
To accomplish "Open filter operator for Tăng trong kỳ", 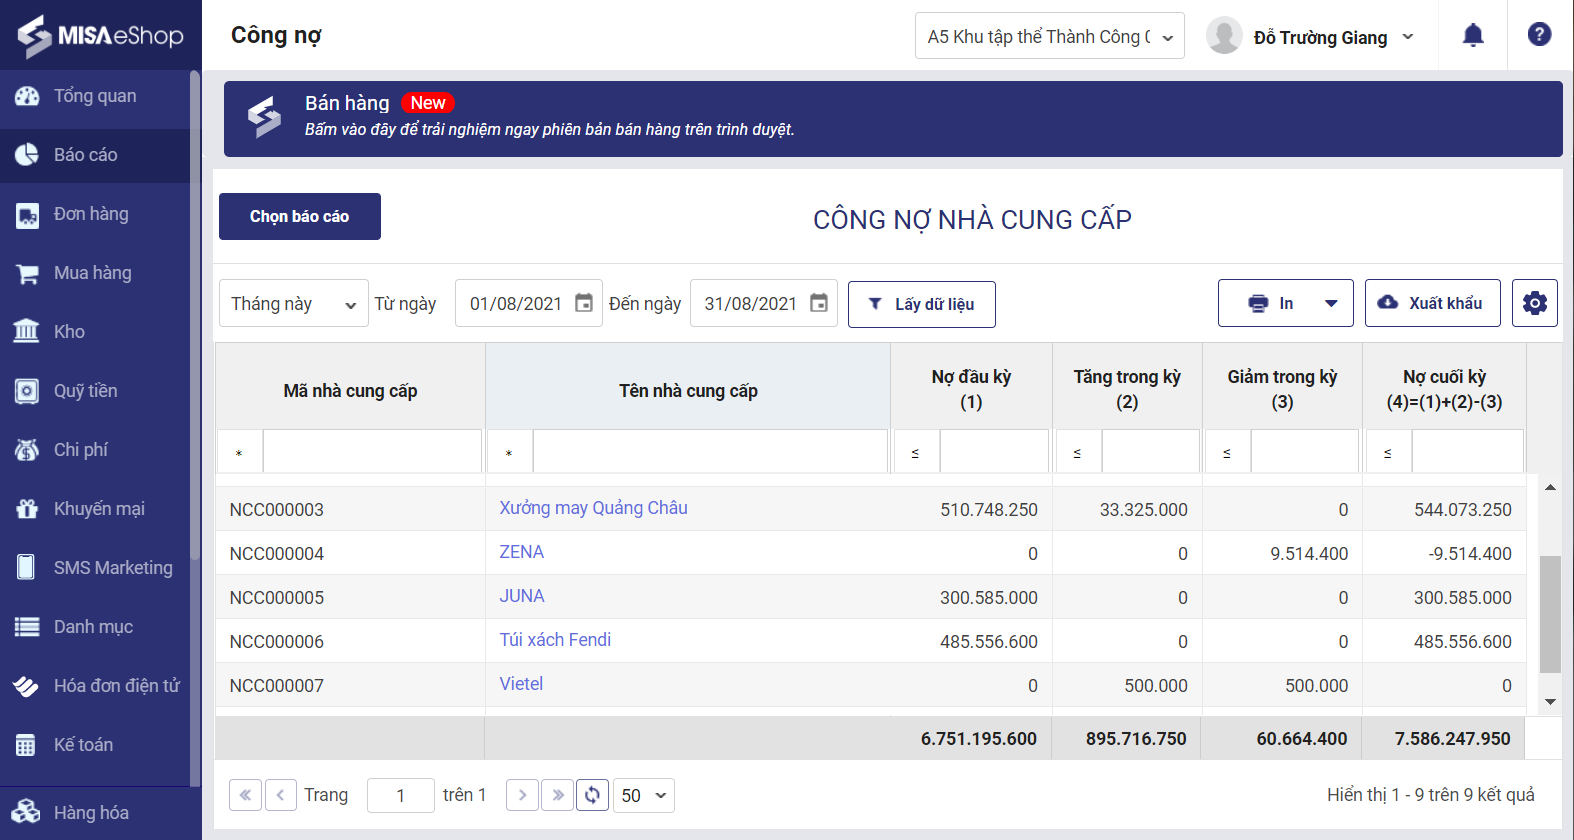I will tap(1078, 452).
